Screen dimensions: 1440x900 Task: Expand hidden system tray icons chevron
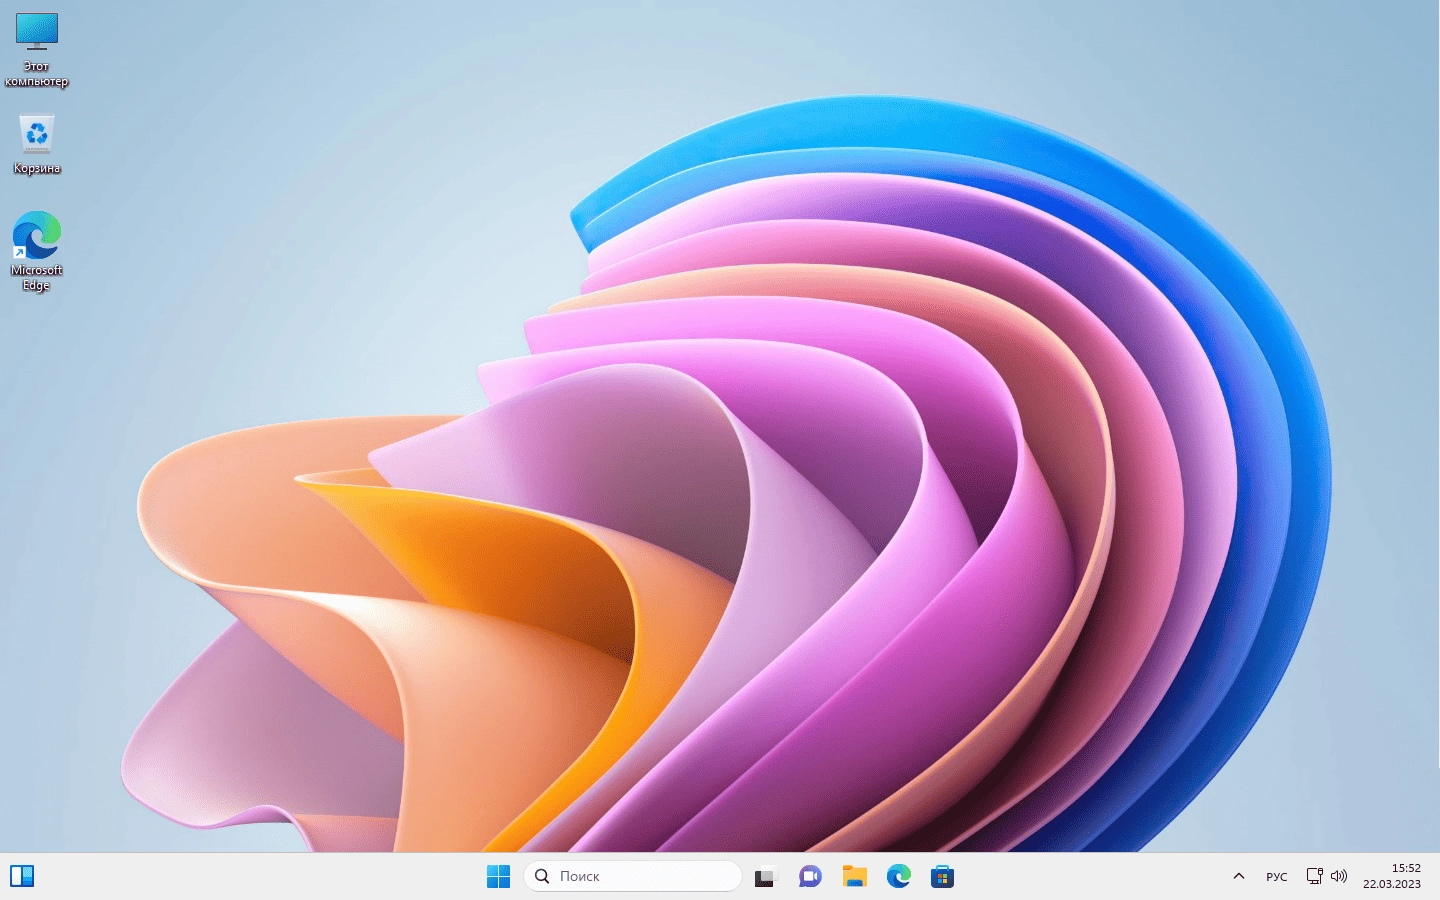tap(1238, 876)
